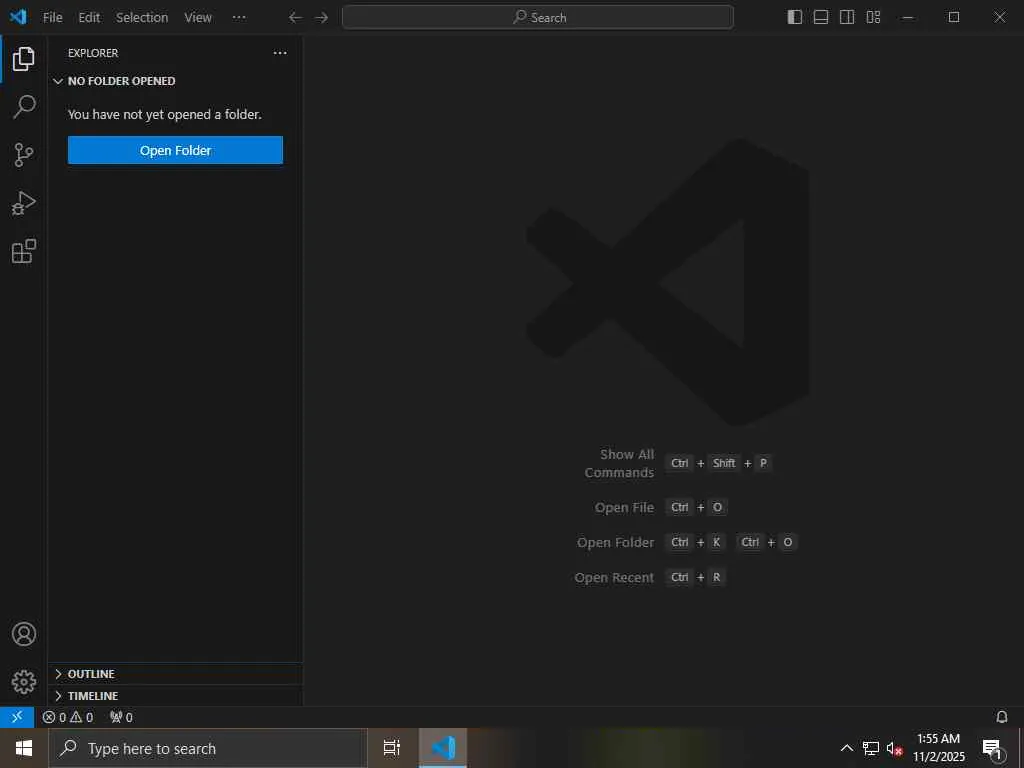Screen dimensions: 1024x768
Task: Close the VS Code window
Action: click(x=1000, y=18)
